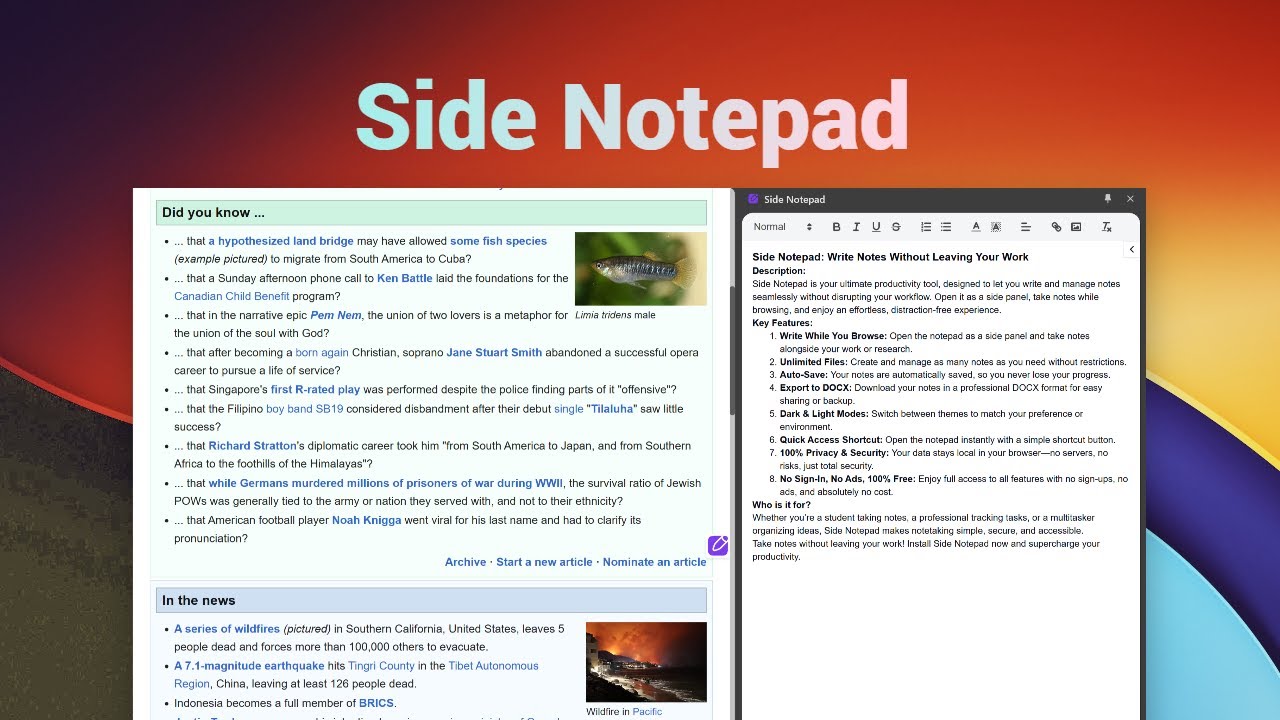Open the Normal heading style dropdown
This screenshot has width=1280, height=720.
pyautogui.click(x=783, y=227)
